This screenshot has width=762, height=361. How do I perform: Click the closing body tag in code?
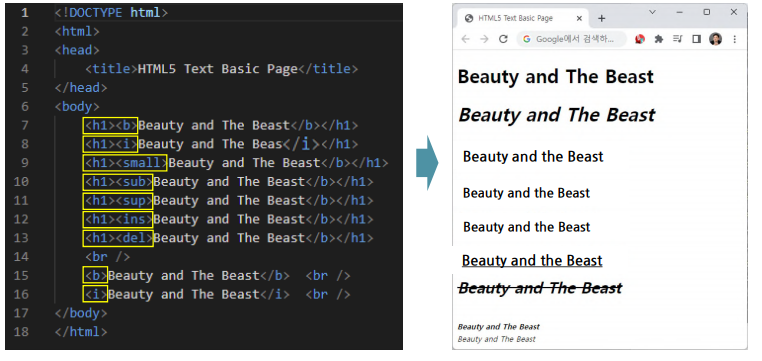[81, 313]
